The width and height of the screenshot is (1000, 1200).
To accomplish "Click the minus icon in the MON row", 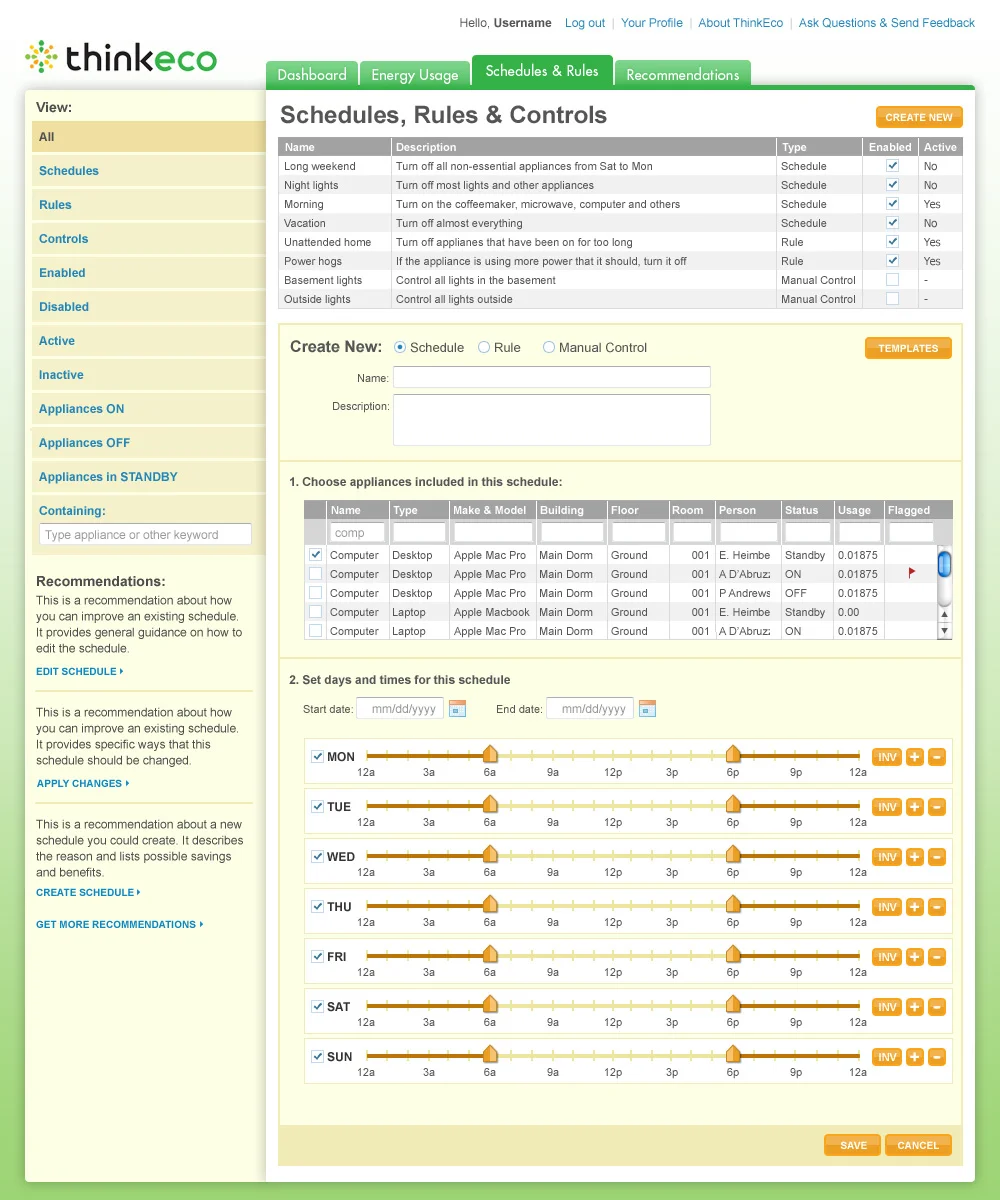I will [x=937, y=757].
